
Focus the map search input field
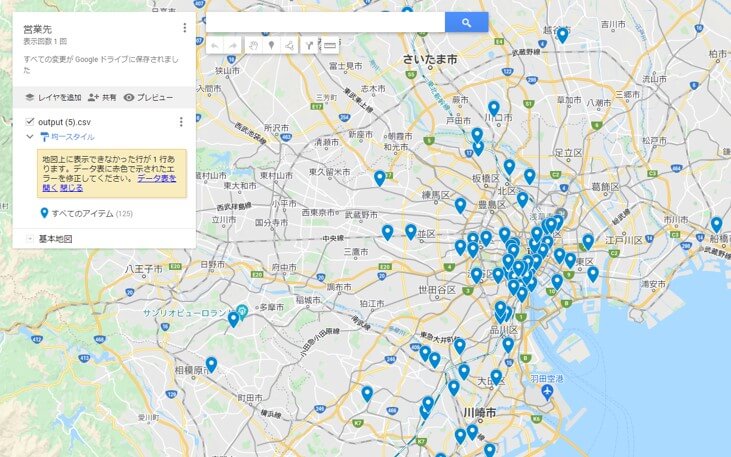(325, 22)
